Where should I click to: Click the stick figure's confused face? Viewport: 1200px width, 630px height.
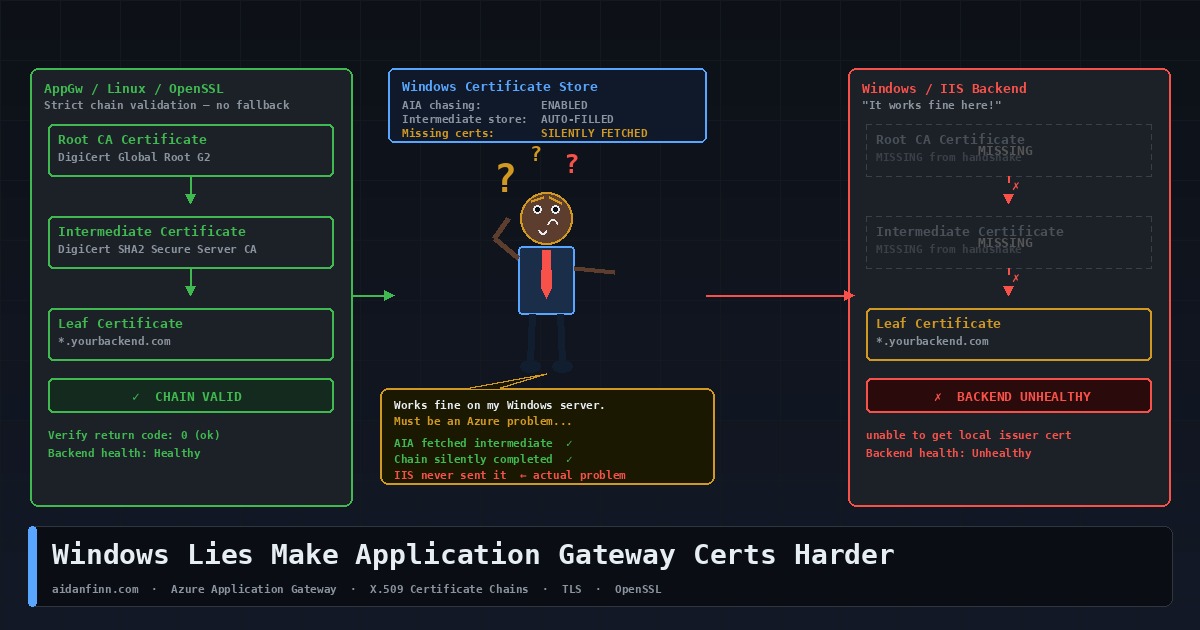546,219
